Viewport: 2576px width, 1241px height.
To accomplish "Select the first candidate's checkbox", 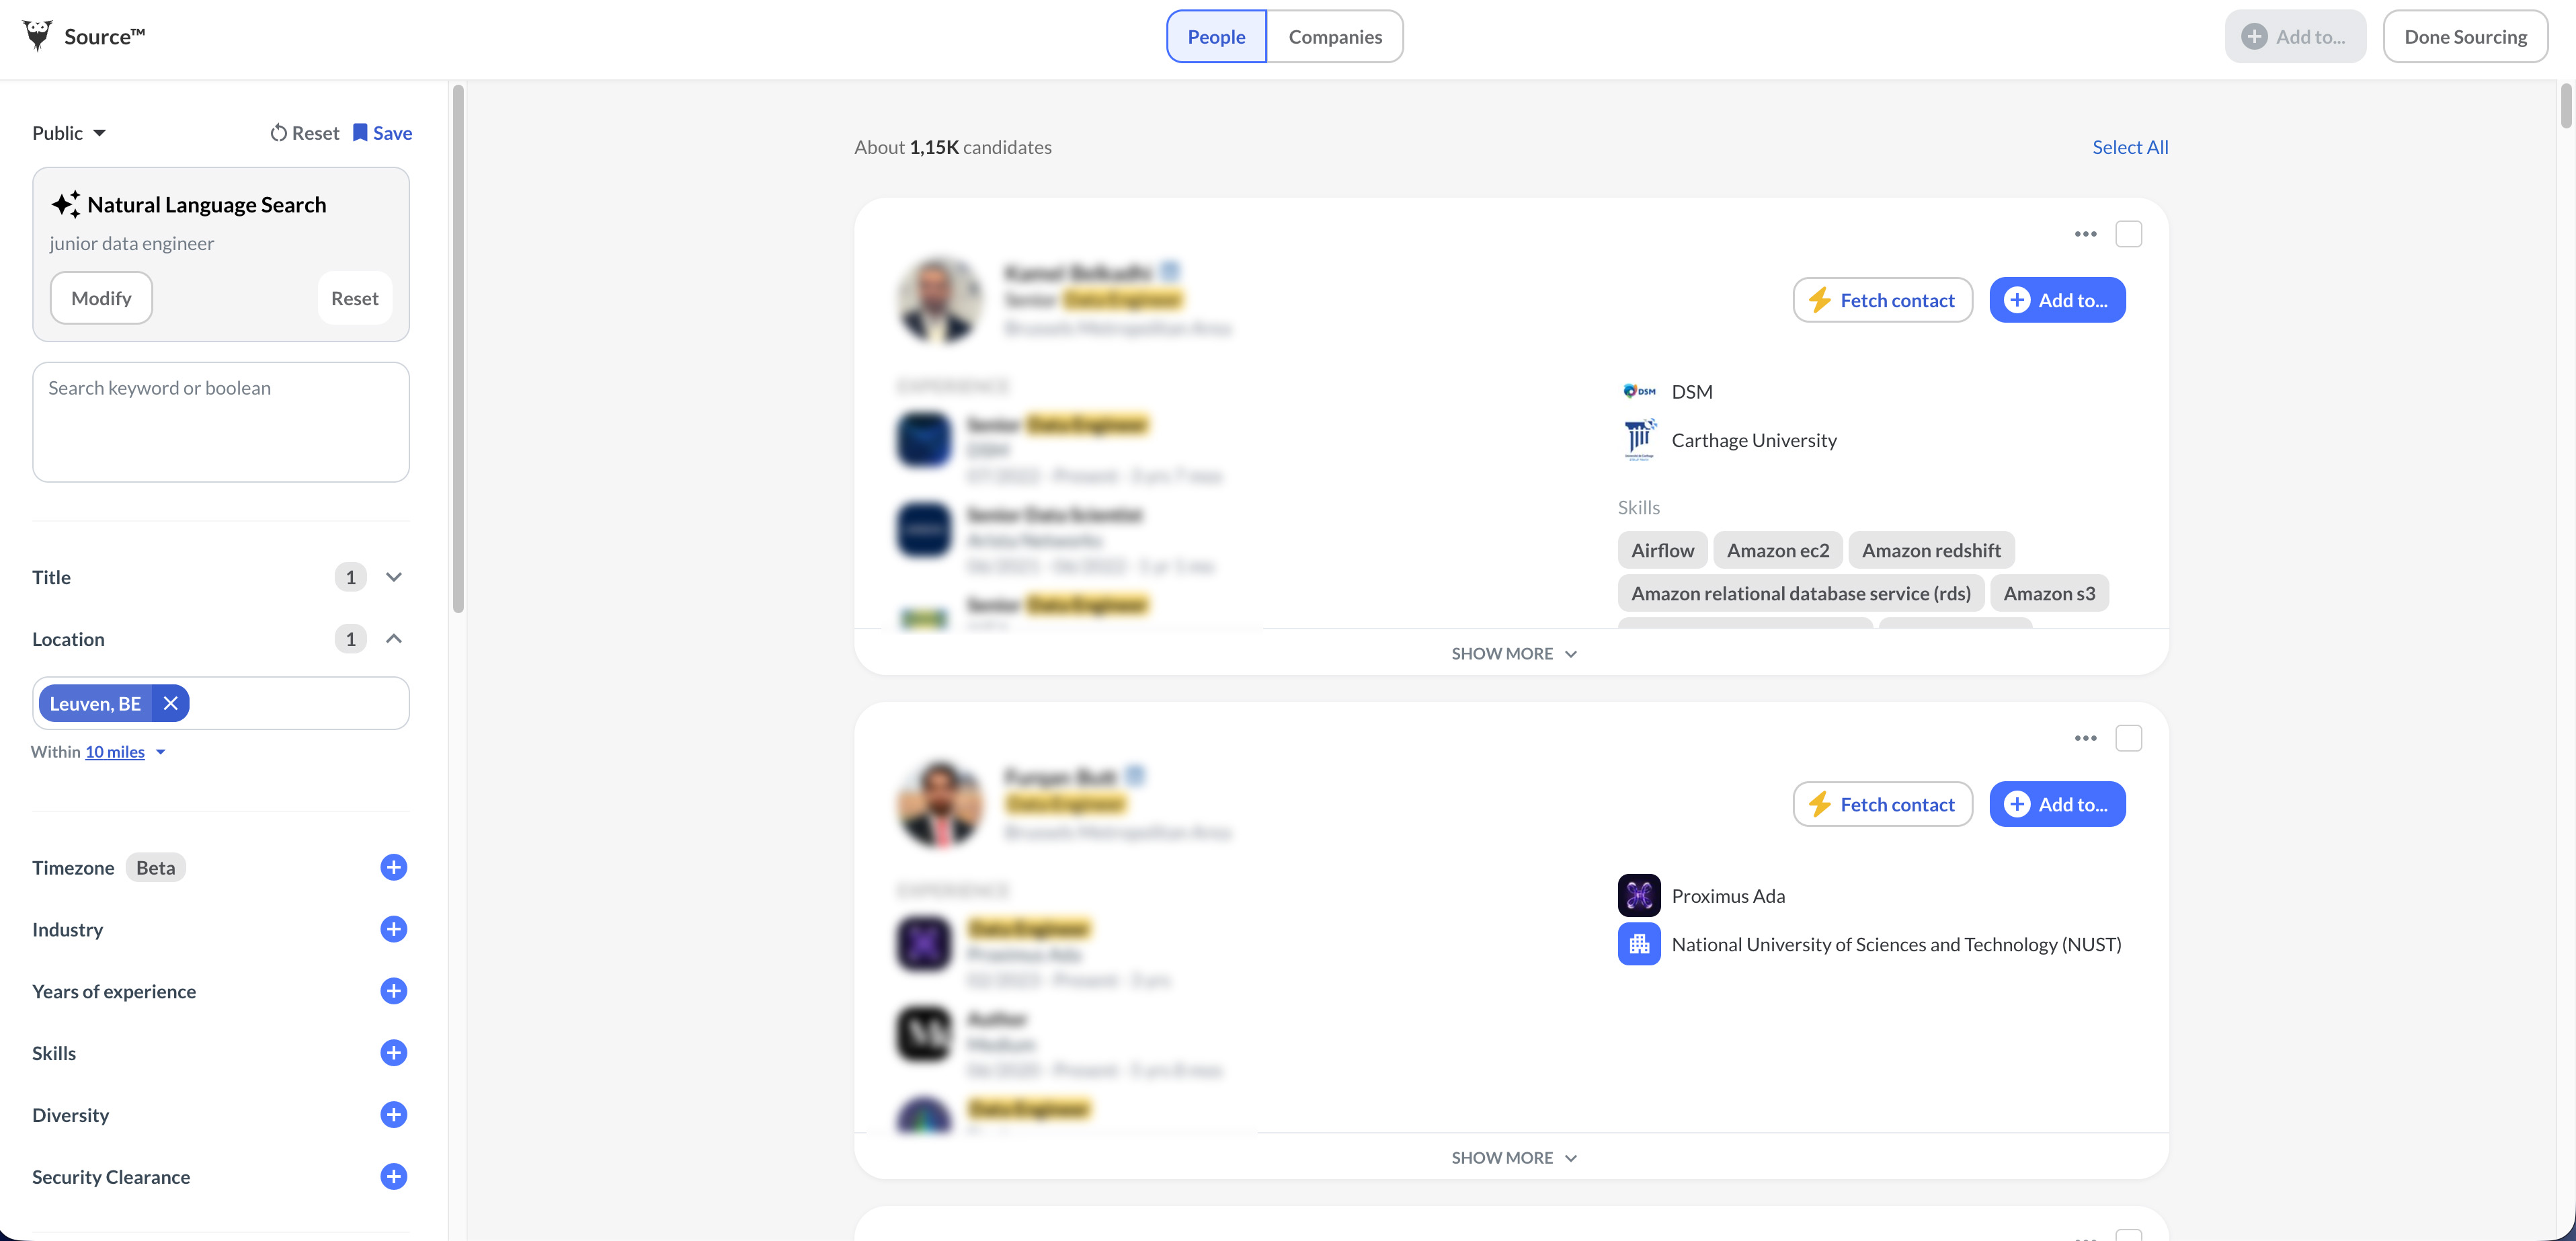I will click(x=2128, y=234).
